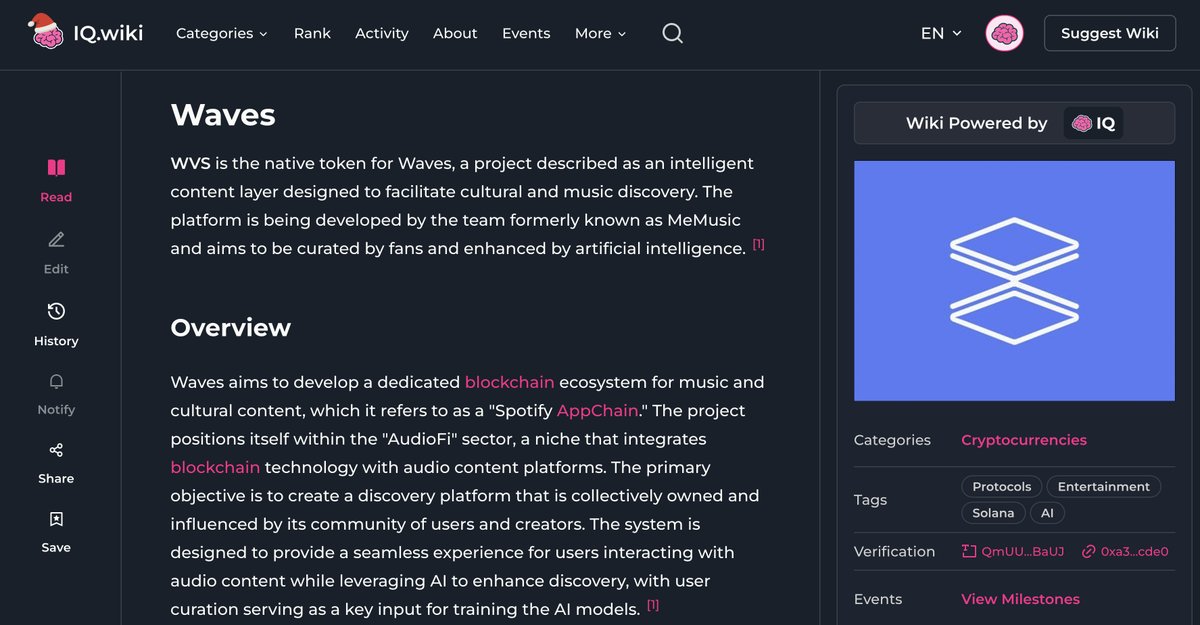The width and height of the screenshot is (1200, 625).
Task: Click the IQ.wiki site name text
Action: pyautogui.click(x=108, y=33)
